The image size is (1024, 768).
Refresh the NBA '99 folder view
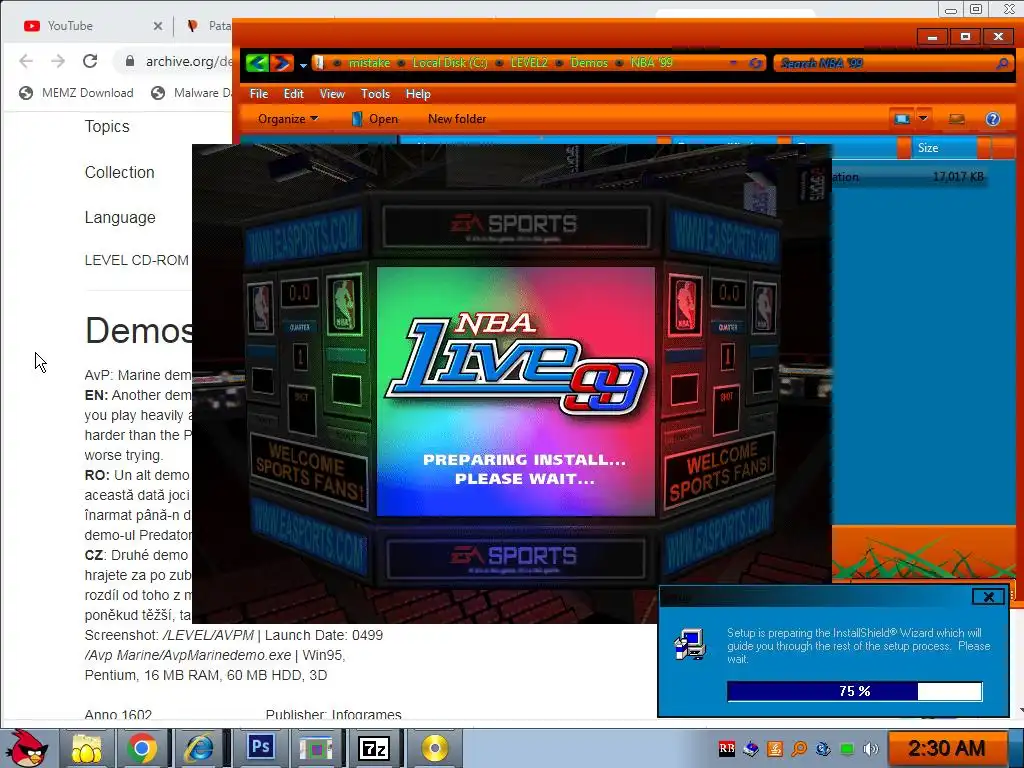[756, 63]
